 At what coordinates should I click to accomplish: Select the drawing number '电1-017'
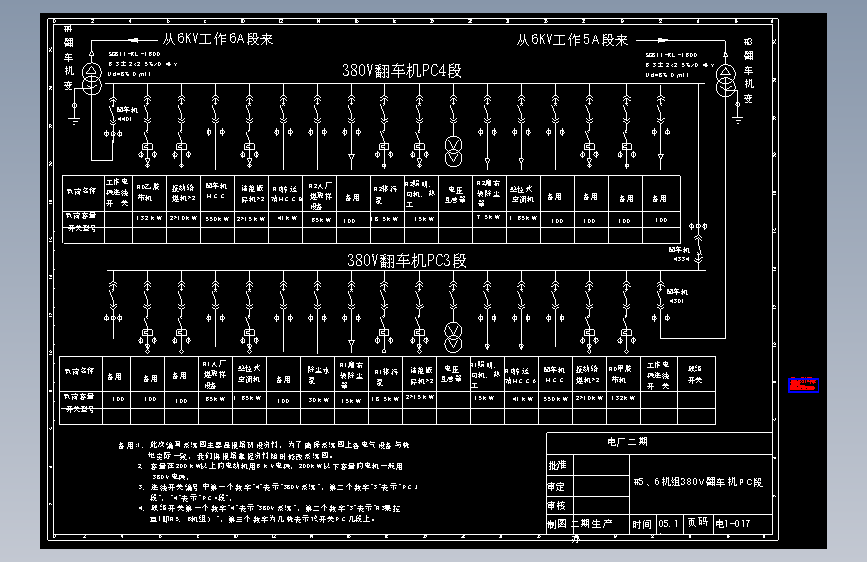[x=733, y=523]
